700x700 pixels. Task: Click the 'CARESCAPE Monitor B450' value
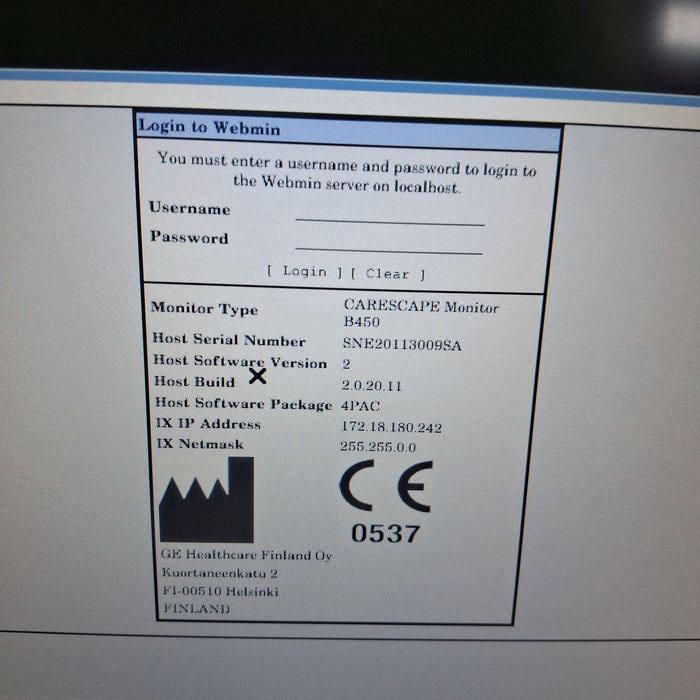click(421, 313)
